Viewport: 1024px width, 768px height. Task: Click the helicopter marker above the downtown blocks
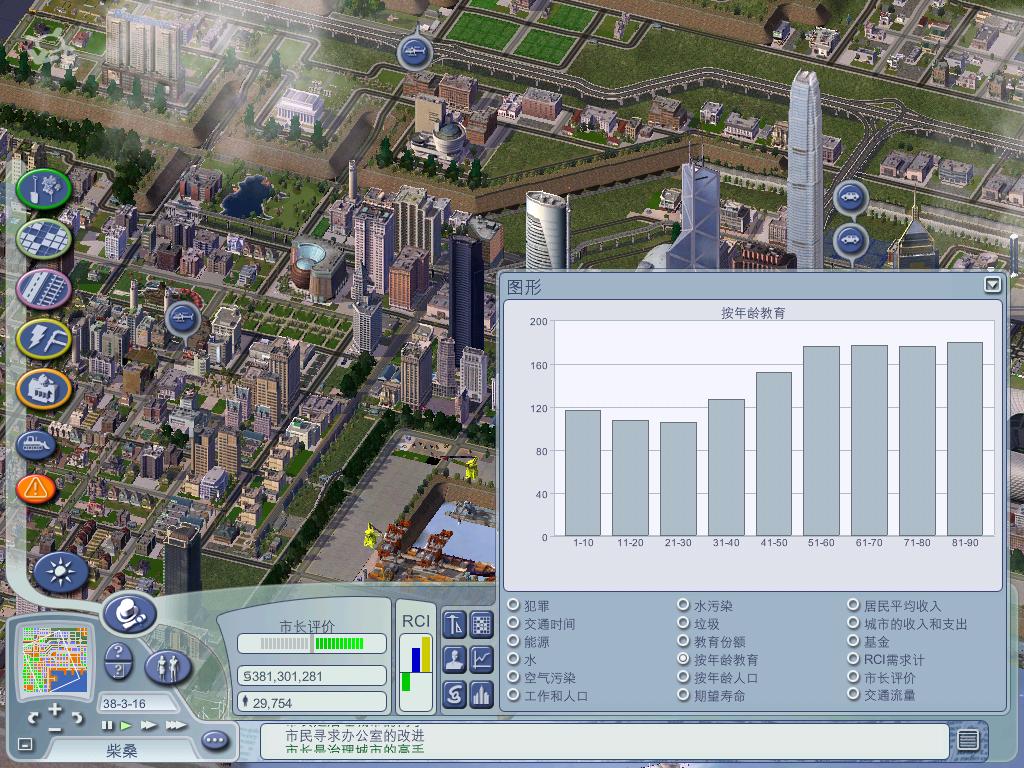click(x=183, y=319)
